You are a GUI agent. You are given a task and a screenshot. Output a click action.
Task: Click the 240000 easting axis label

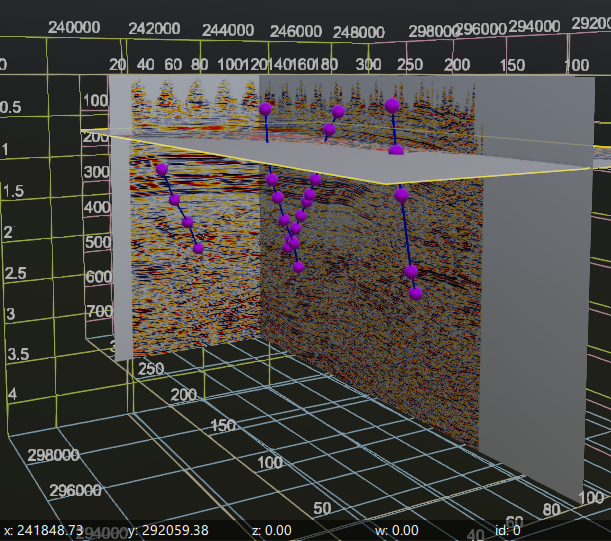click(74, 28)
